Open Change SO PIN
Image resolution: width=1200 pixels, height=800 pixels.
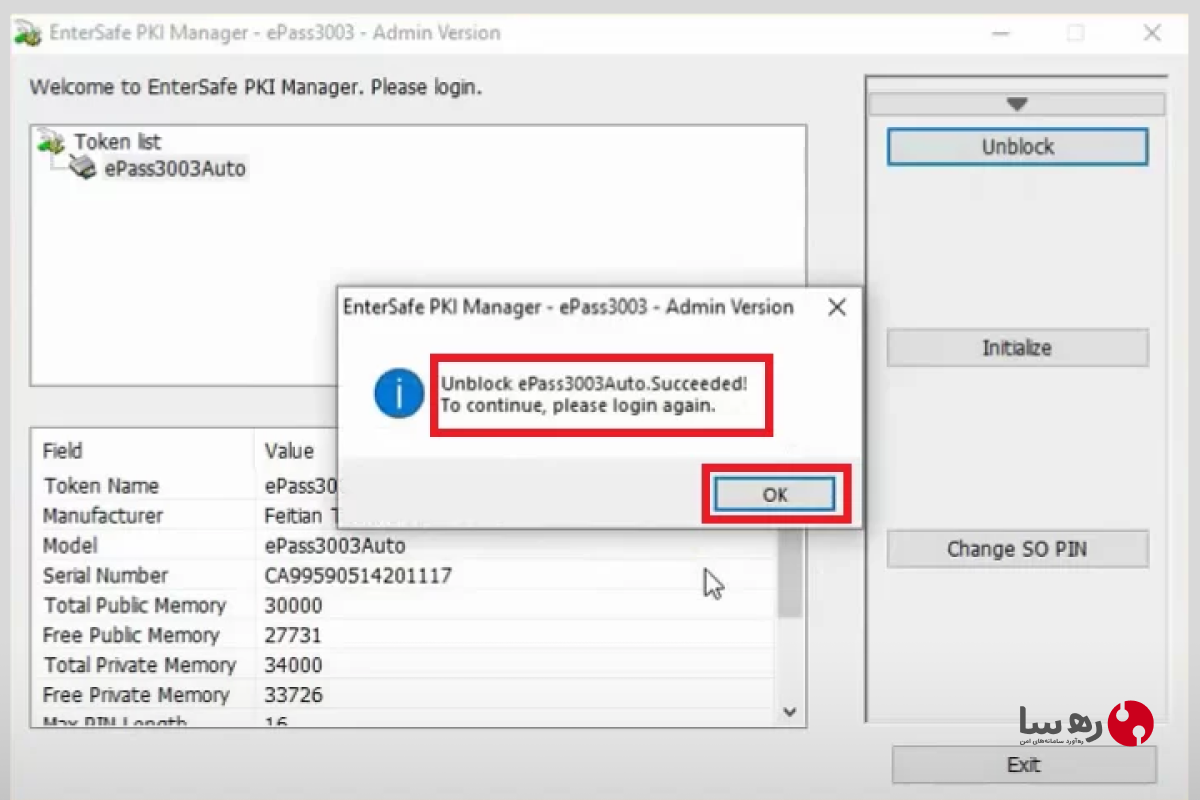tap(1017, 549)
